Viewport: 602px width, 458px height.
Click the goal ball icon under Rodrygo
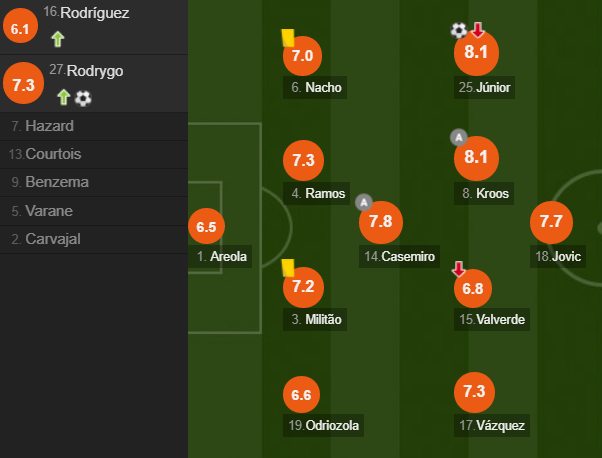coord(83,98)
